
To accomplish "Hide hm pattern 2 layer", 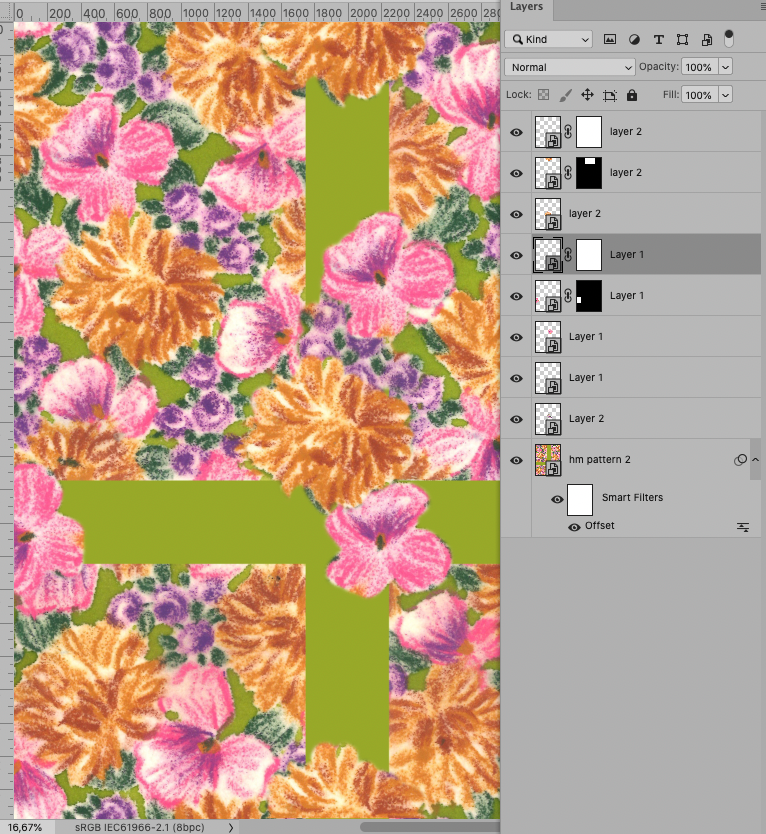I will pyautogui.click(x=516, y=460).
